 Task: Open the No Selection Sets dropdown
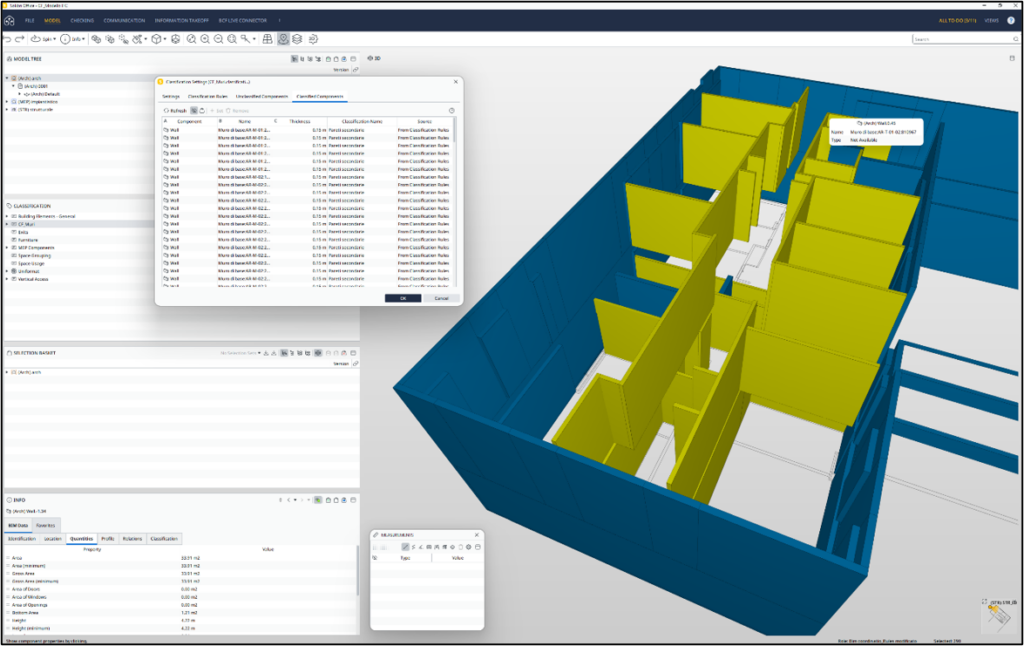pos(240,353)
